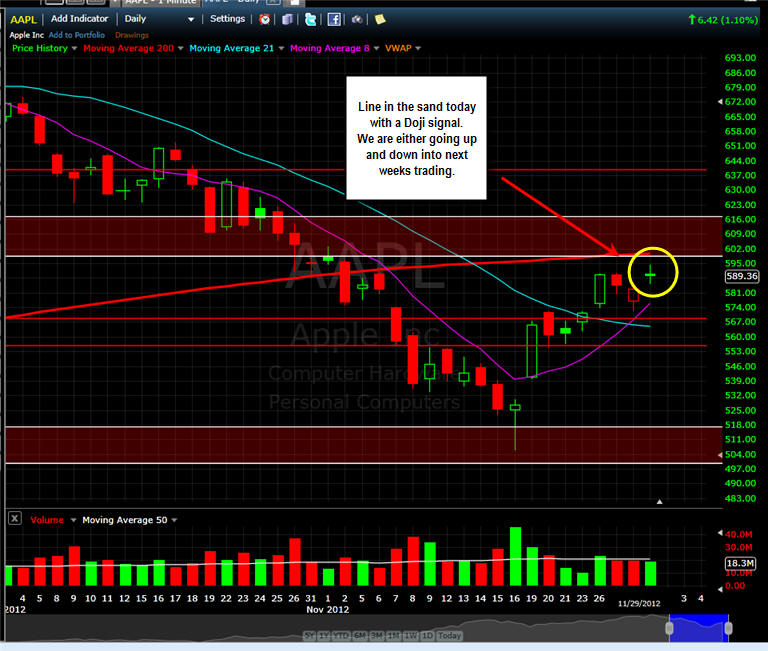Click the Apple Inc company name
This screenshot has width=768, height=651.
[x=26, y=35]
